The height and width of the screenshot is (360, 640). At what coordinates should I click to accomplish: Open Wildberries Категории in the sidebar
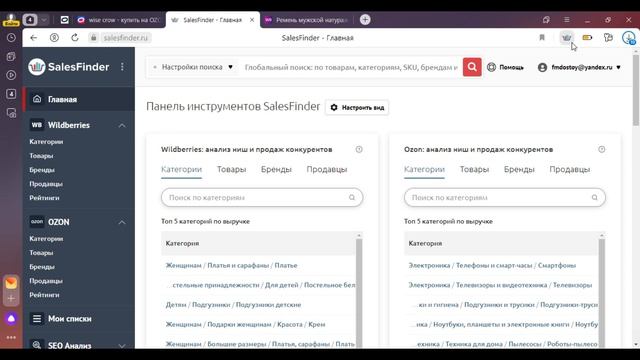pos(46,142)
